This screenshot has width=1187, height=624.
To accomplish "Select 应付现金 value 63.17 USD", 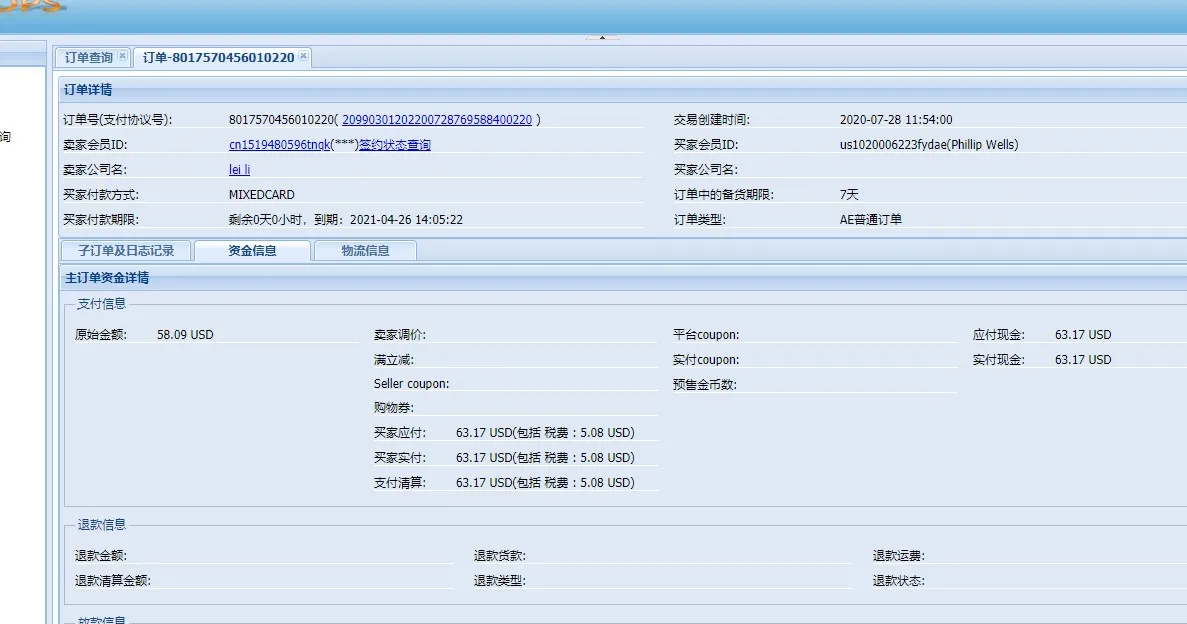I will coord(1083,335).
